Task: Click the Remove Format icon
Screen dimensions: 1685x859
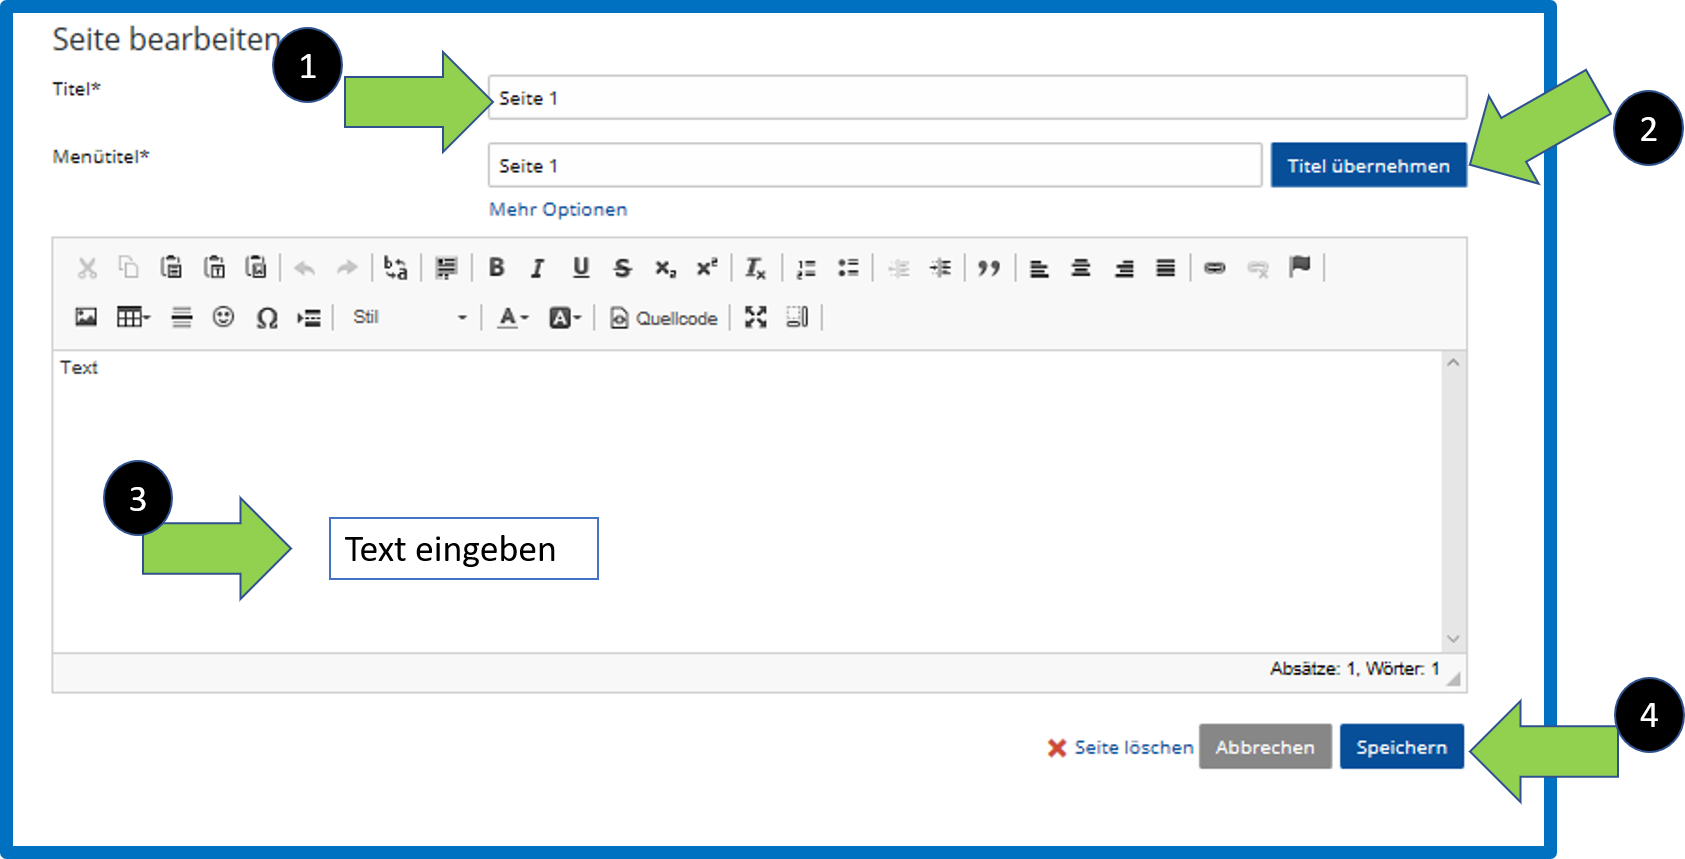Action: [756, 268]
